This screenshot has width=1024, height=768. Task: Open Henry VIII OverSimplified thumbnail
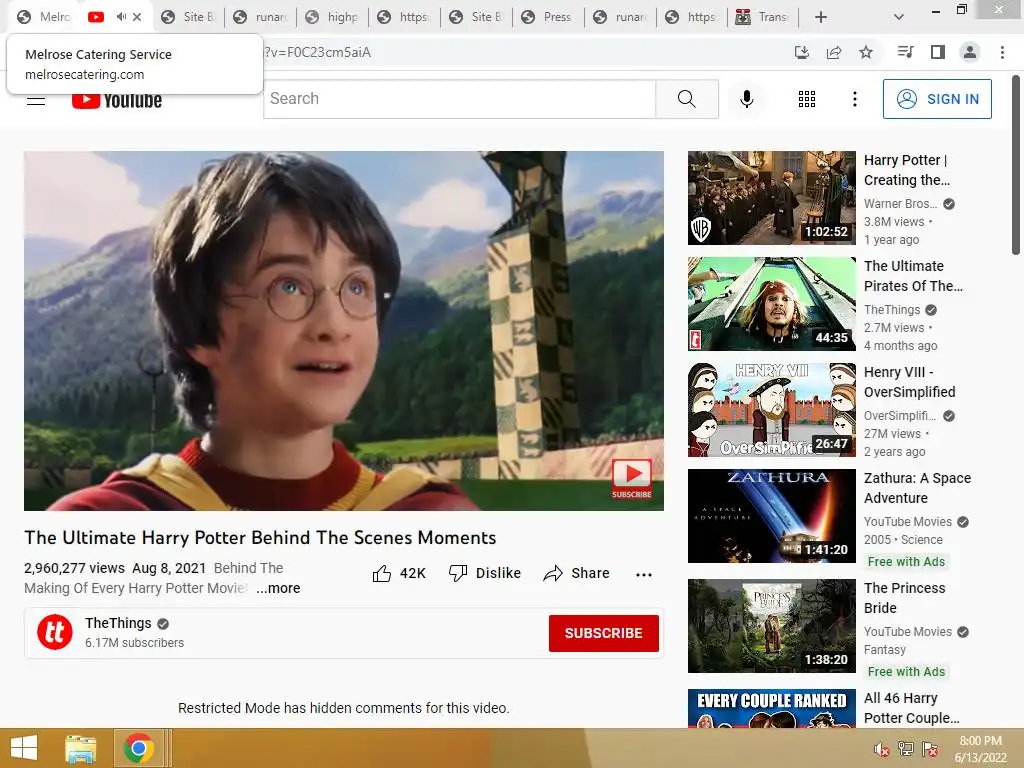[x=771, y=409]
